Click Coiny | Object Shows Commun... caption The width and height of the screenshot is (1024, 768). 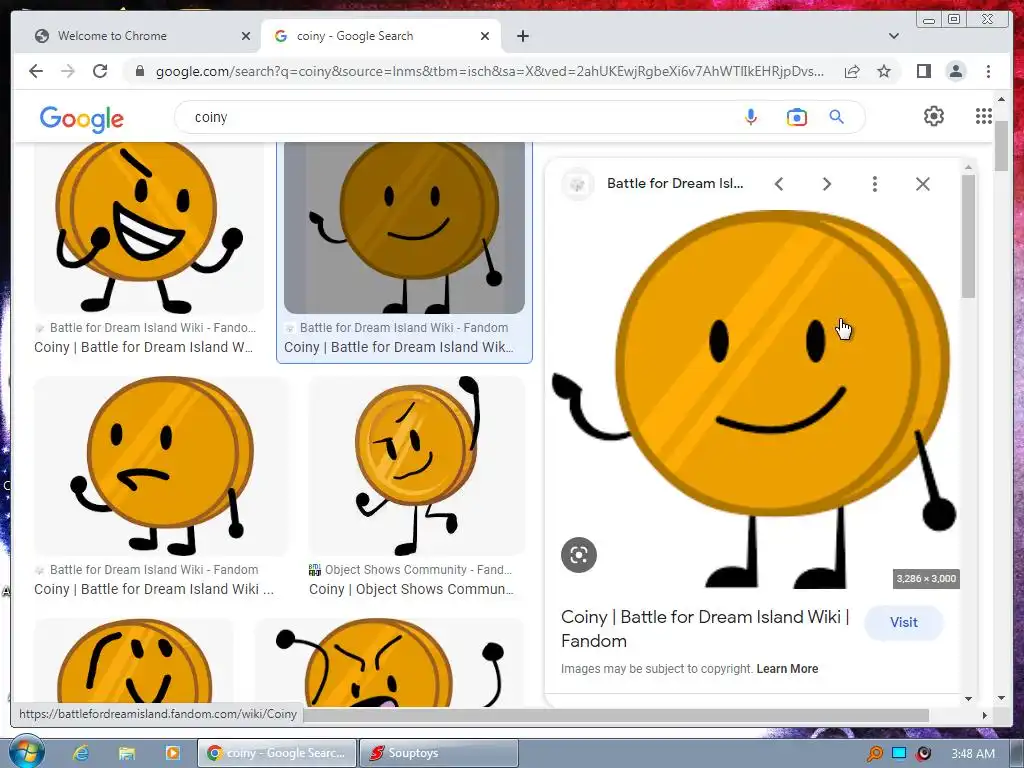click(411, 589)
